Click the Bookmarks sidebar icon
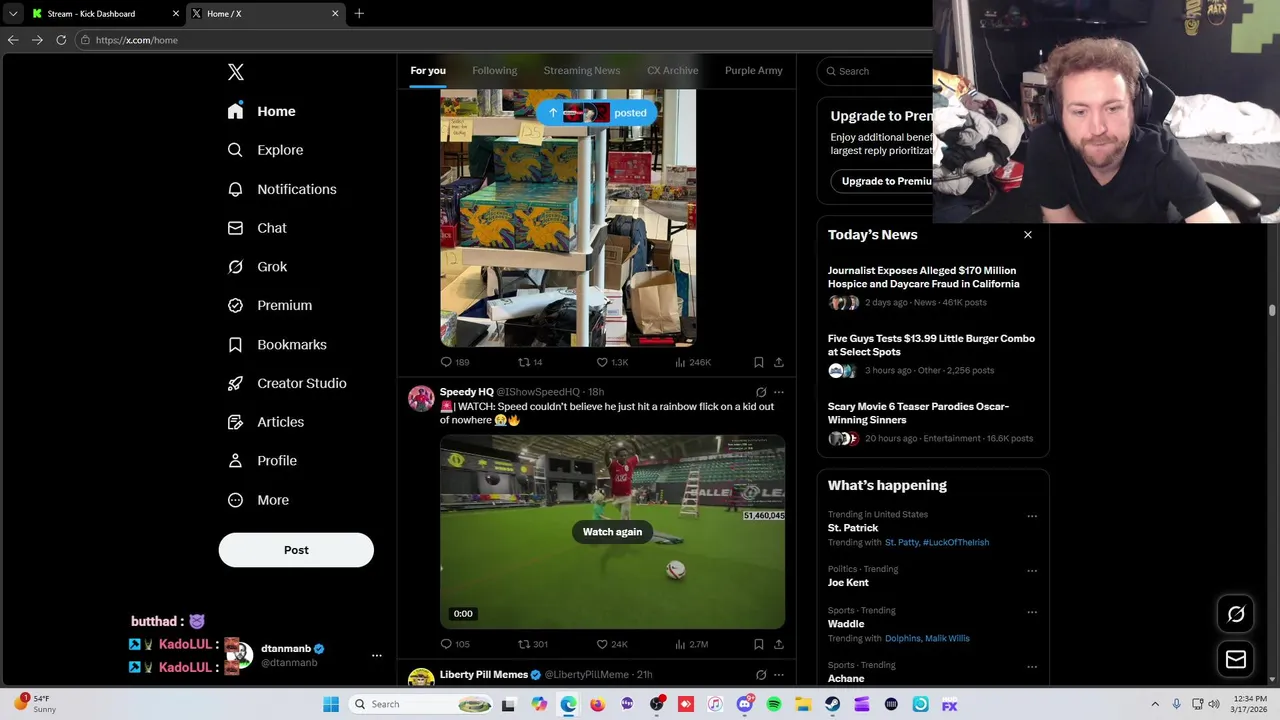The height and width of the screenshot is (720, 1280). point(235,344)
